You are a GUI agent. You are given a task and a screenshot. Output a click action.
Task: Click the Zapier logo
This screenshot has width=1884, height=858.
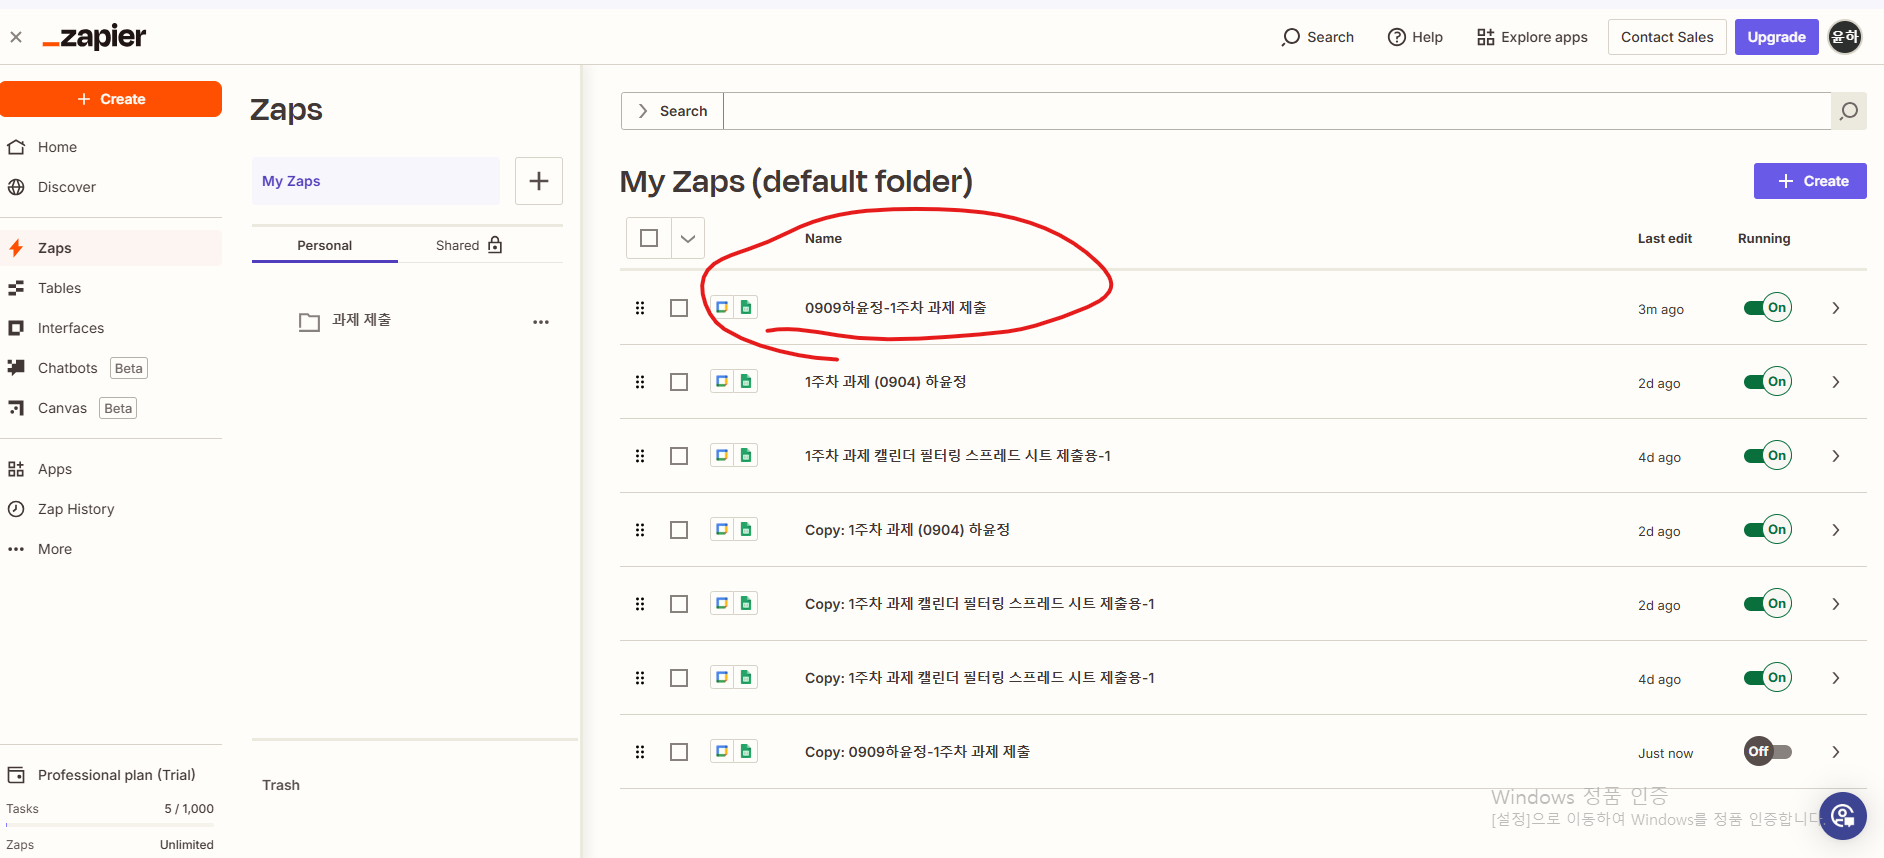(x=94, y=37)
